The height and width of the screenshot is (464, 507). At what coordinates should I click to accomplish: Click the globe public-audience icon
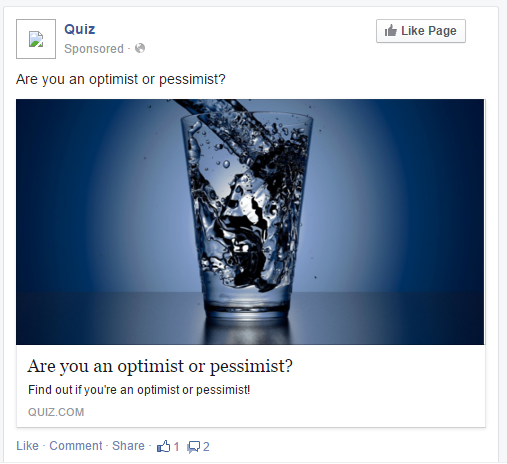click(x=140, y=48)
